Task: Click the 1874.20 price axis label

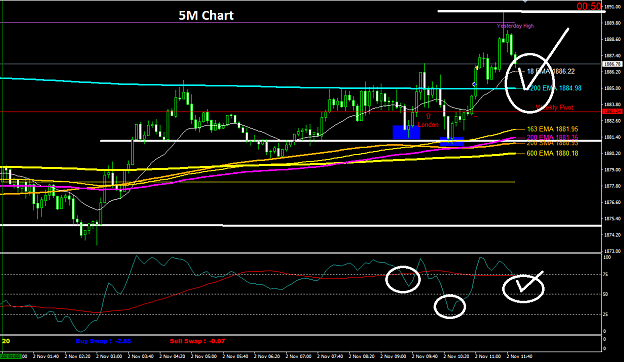Action: tap(613, 235)
